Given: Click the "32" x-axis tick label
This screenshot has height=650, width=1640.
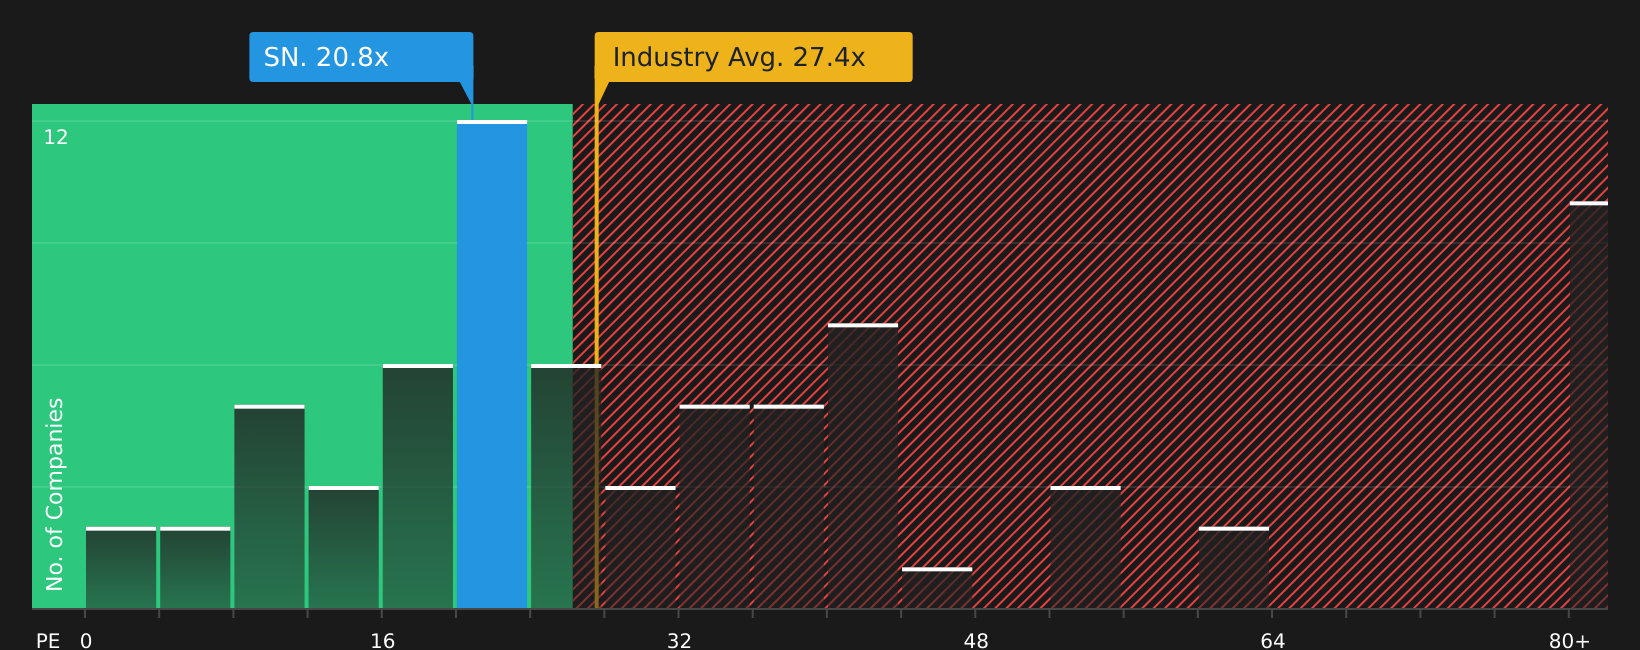Looking at the screenshot, I should click(x=680, y=641).
